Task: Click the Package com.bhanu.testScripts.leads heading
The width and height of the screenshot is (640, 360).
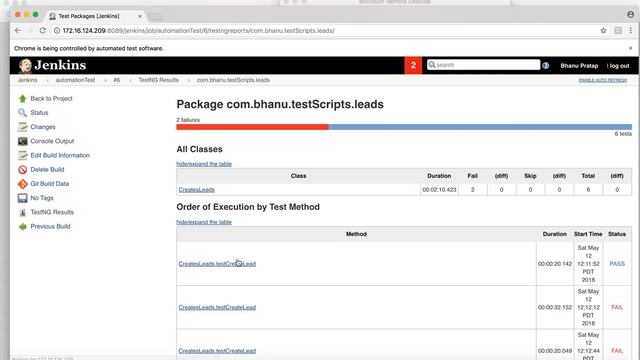Action: pos(280,104)
